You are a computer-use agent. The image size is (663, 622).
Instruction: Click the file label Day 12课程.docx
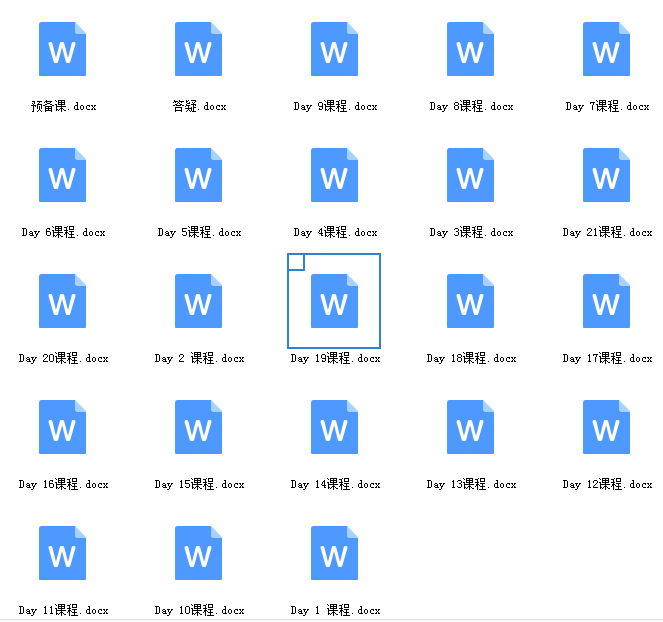607,484
